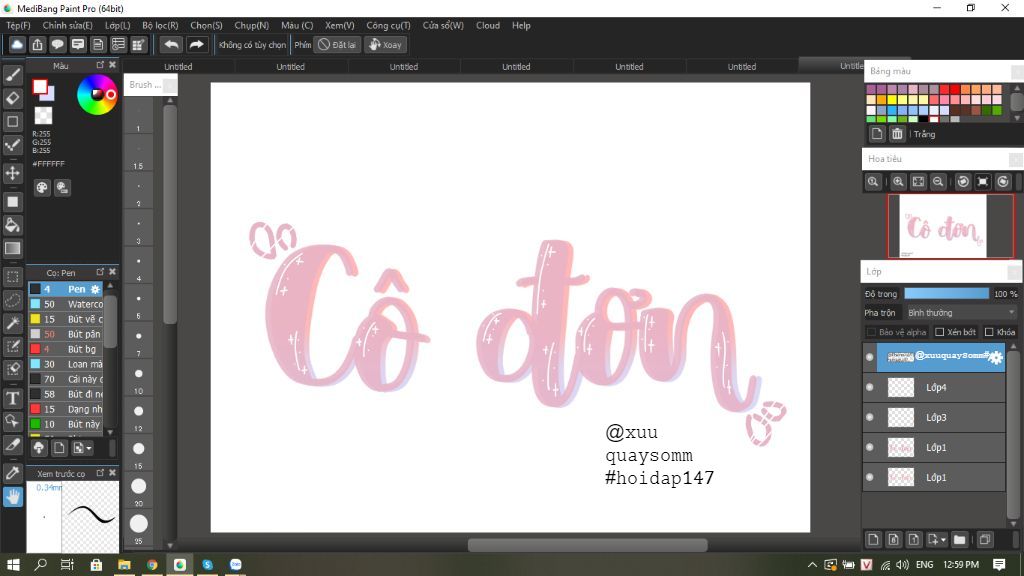Toggle visibility of @xuuquaysomm layer
Viewport: 1024px width, 576px height.
coord(869,357)
